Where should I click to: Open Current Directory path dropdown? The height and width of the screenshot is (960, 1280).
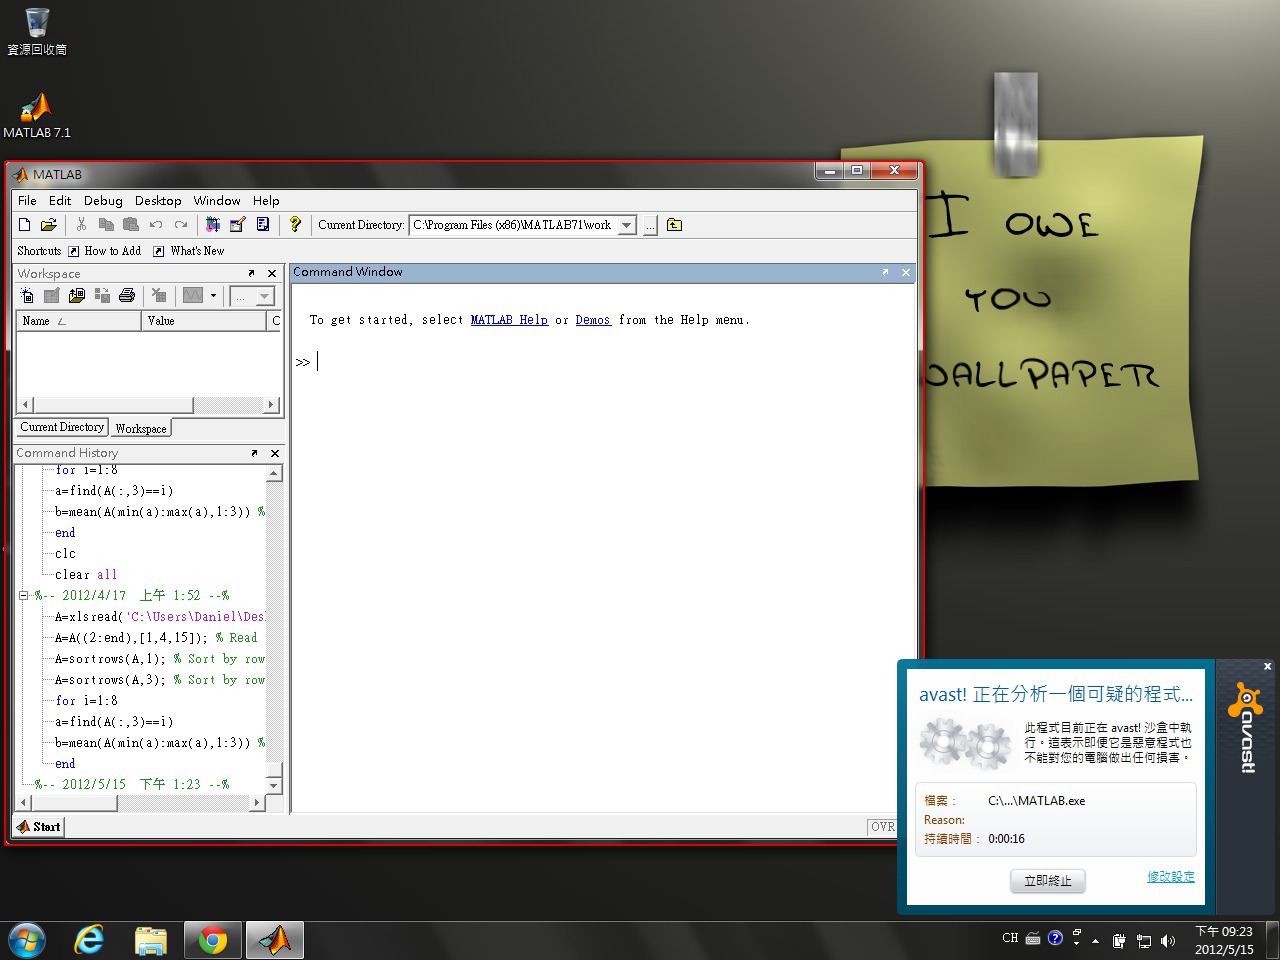coord(627,225)
